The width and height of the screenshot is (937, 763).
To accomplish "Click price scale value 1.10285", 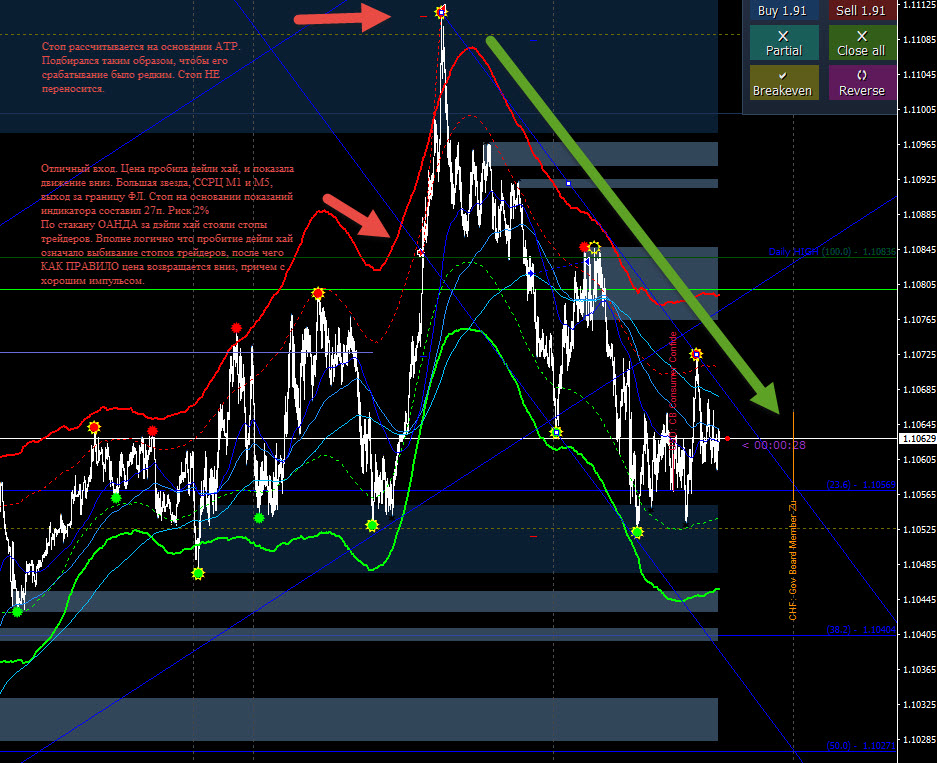I will [918, 740].
